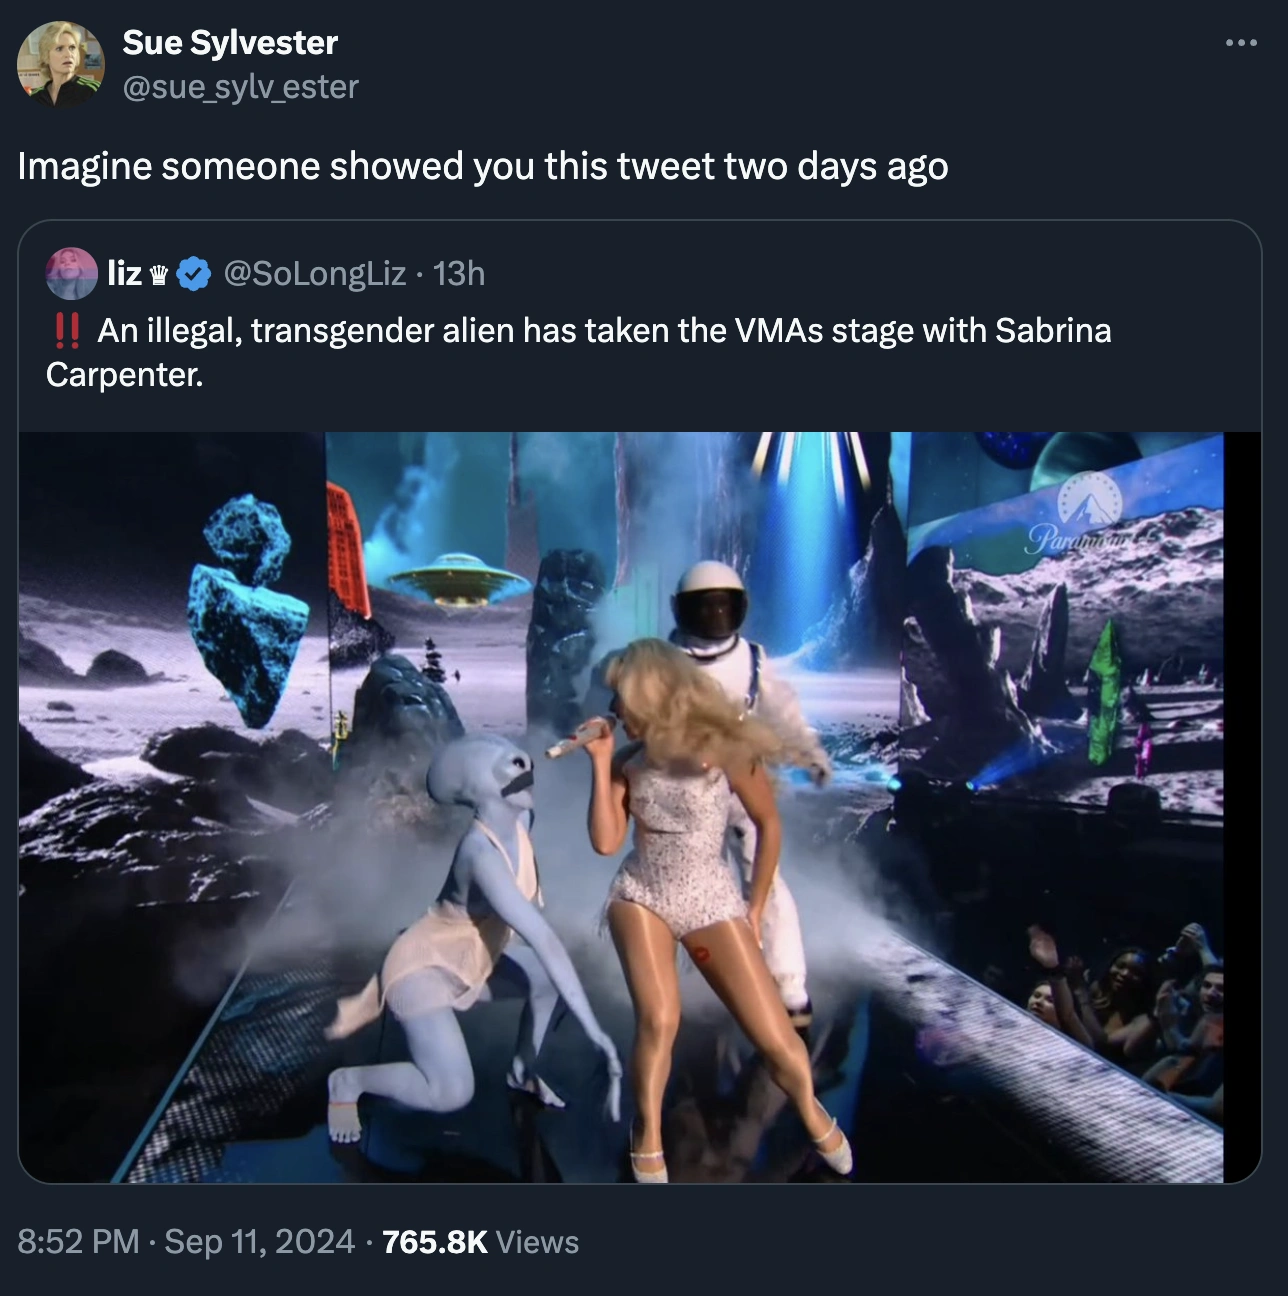Select the "Imagine someone showed you" tweet text

(483, 166)
